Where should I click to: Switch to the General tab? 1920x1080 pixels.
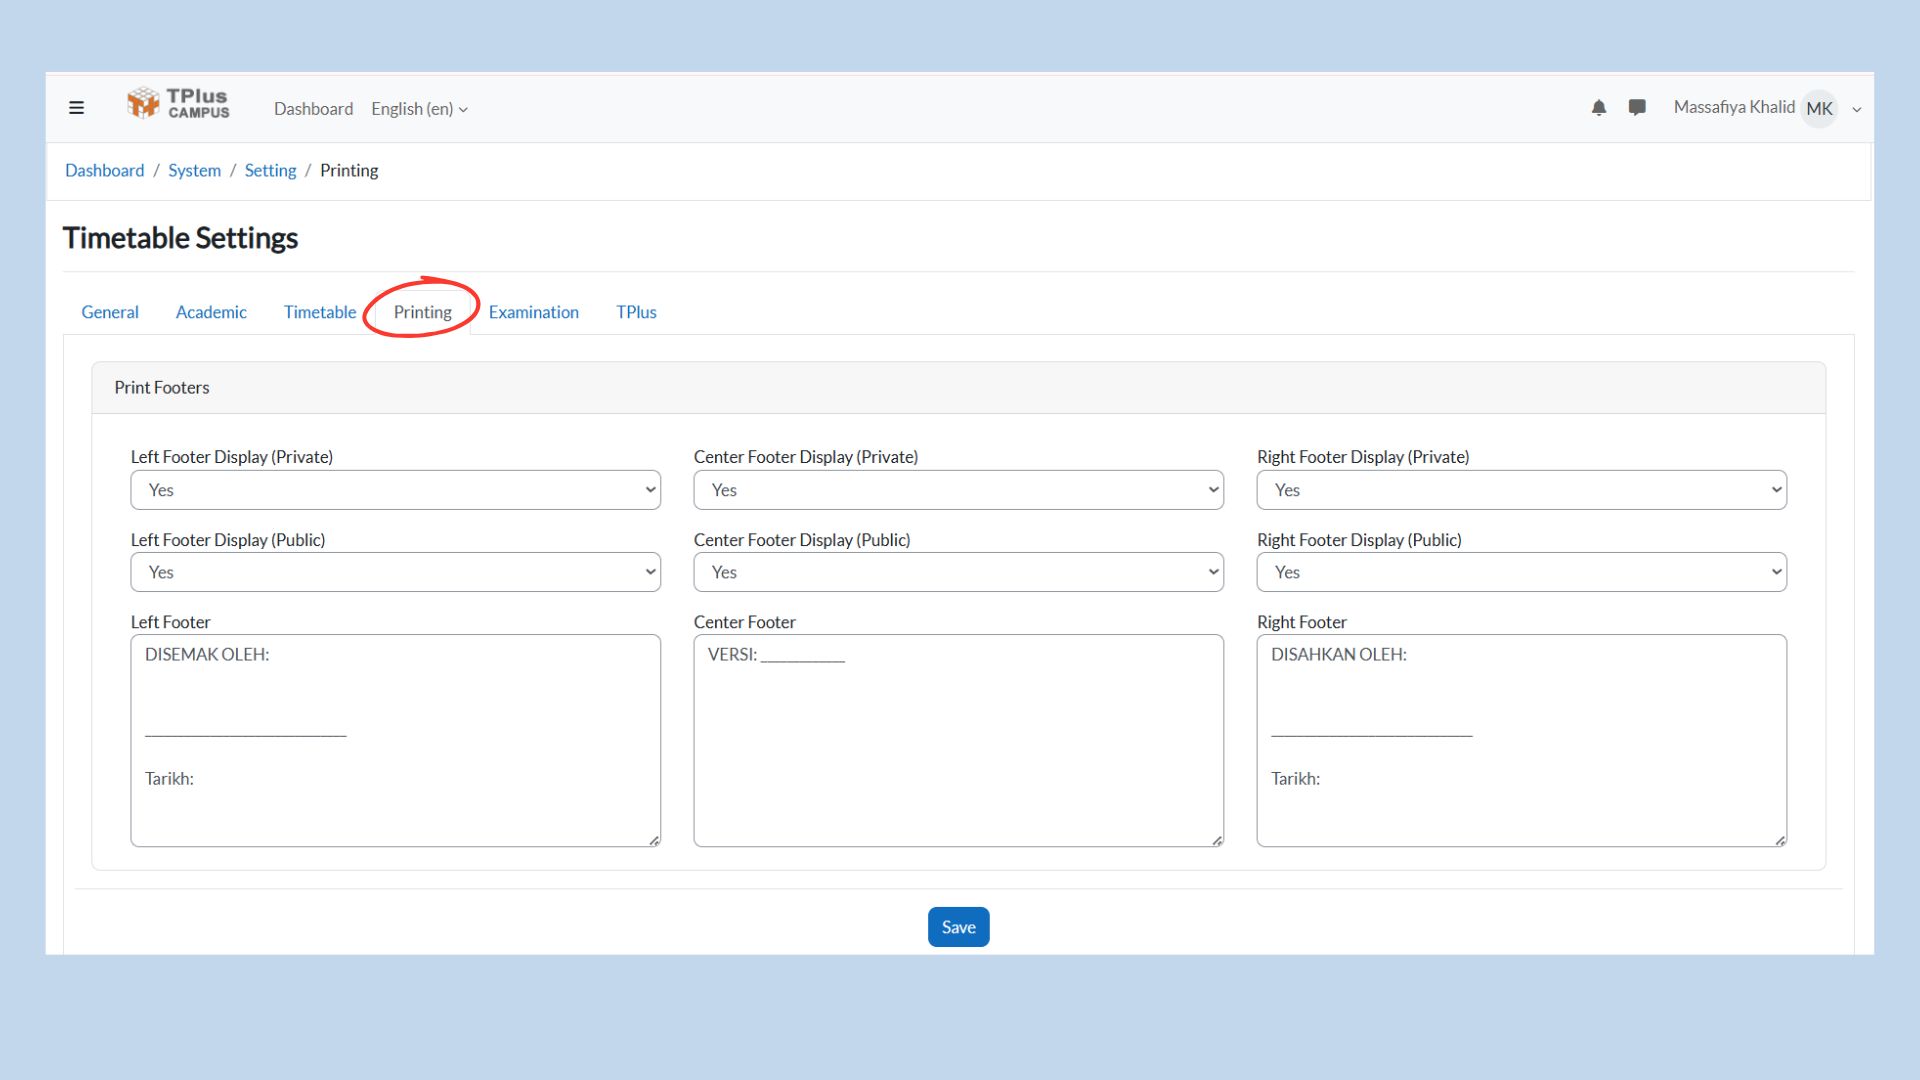[x=110, y=312]
